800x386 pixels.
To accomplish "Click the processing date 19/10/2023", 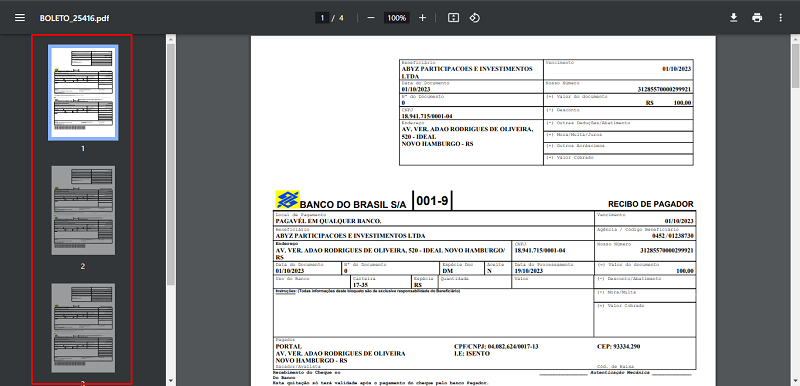I will 530,271.
